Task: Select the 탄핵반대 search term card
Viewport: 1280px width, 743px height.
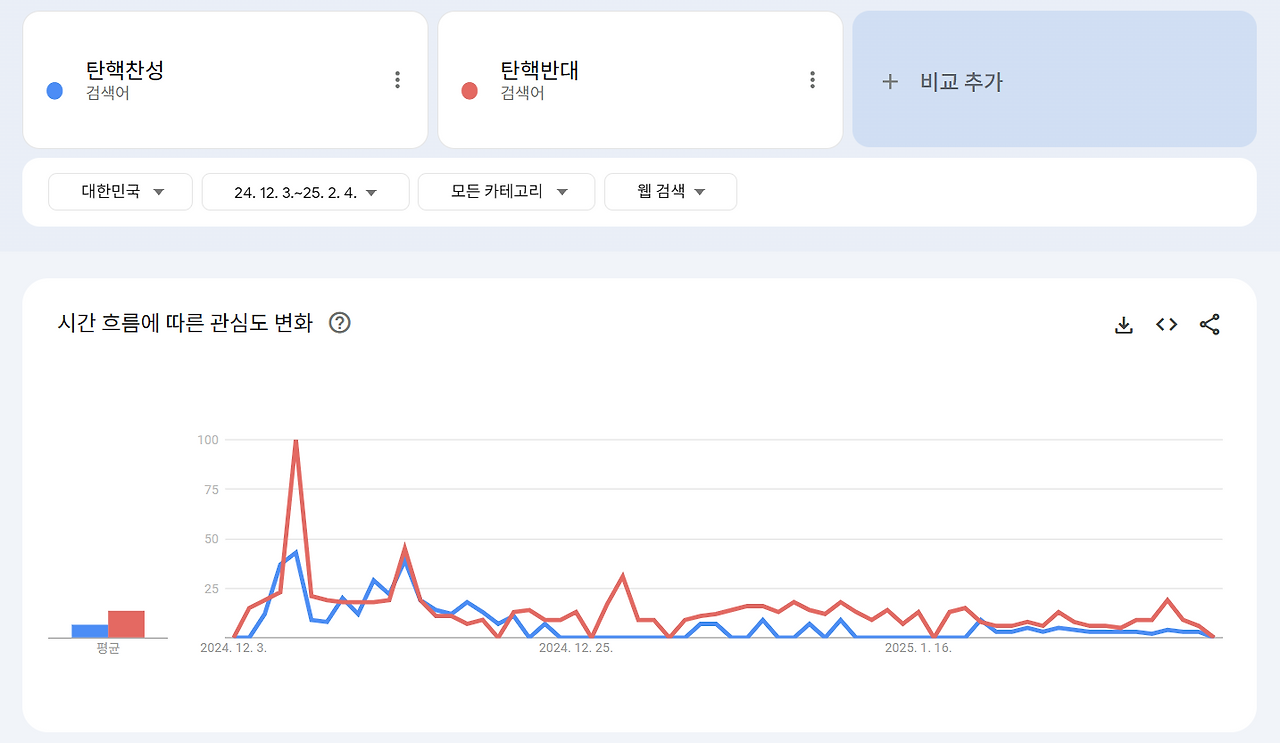Action: pos(640,79)
